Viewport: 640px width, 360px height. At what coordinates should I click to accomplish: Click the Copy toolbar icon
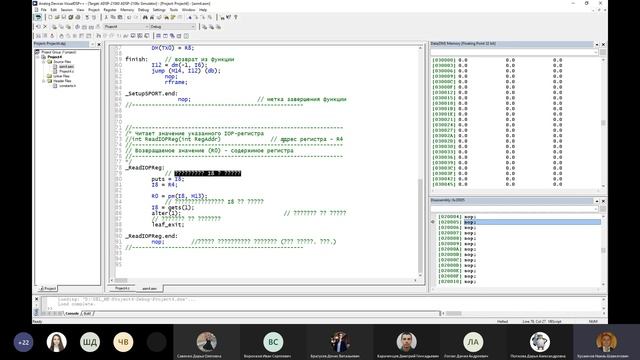113,18
